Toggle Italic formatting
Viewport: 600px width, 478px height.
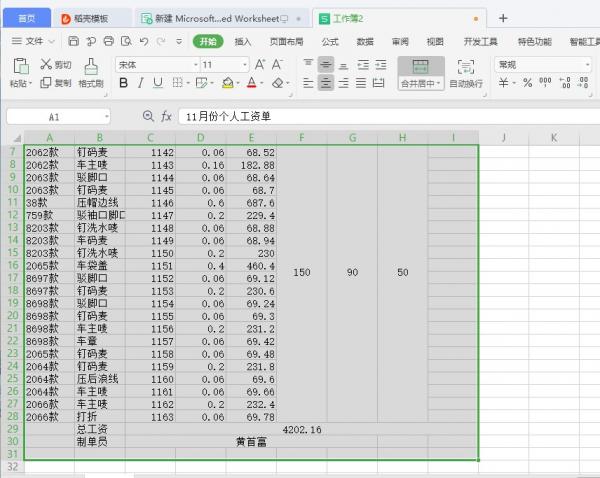tap(140, 83)
